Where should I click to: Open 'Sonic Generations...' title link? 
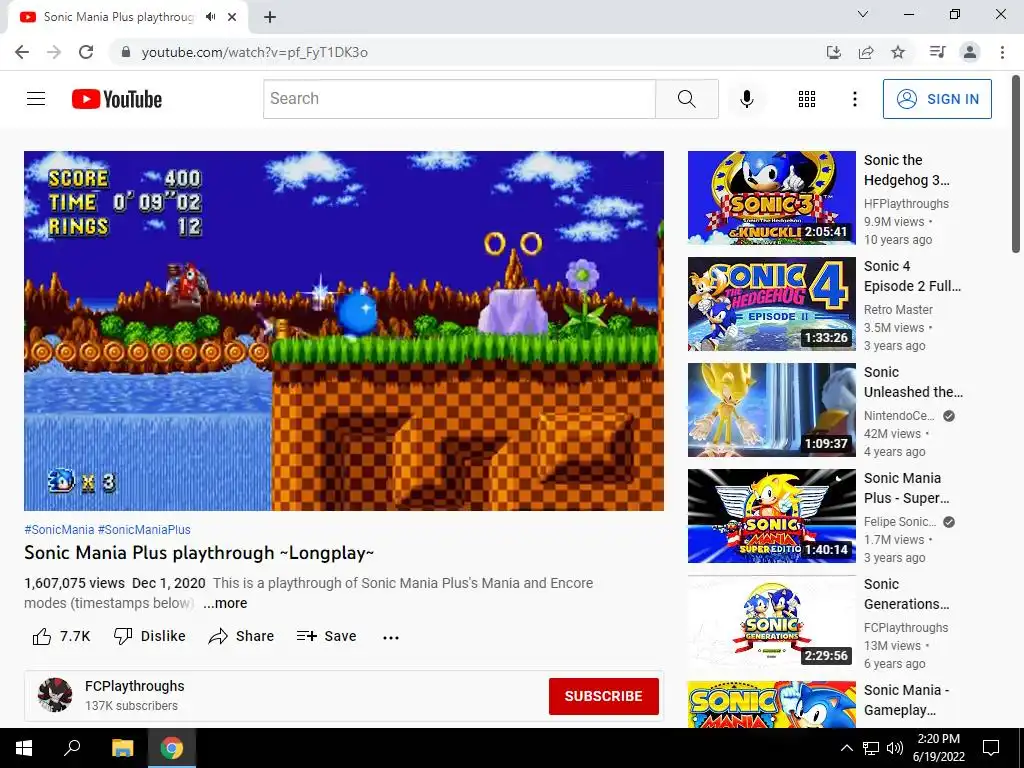pos(906,594)
